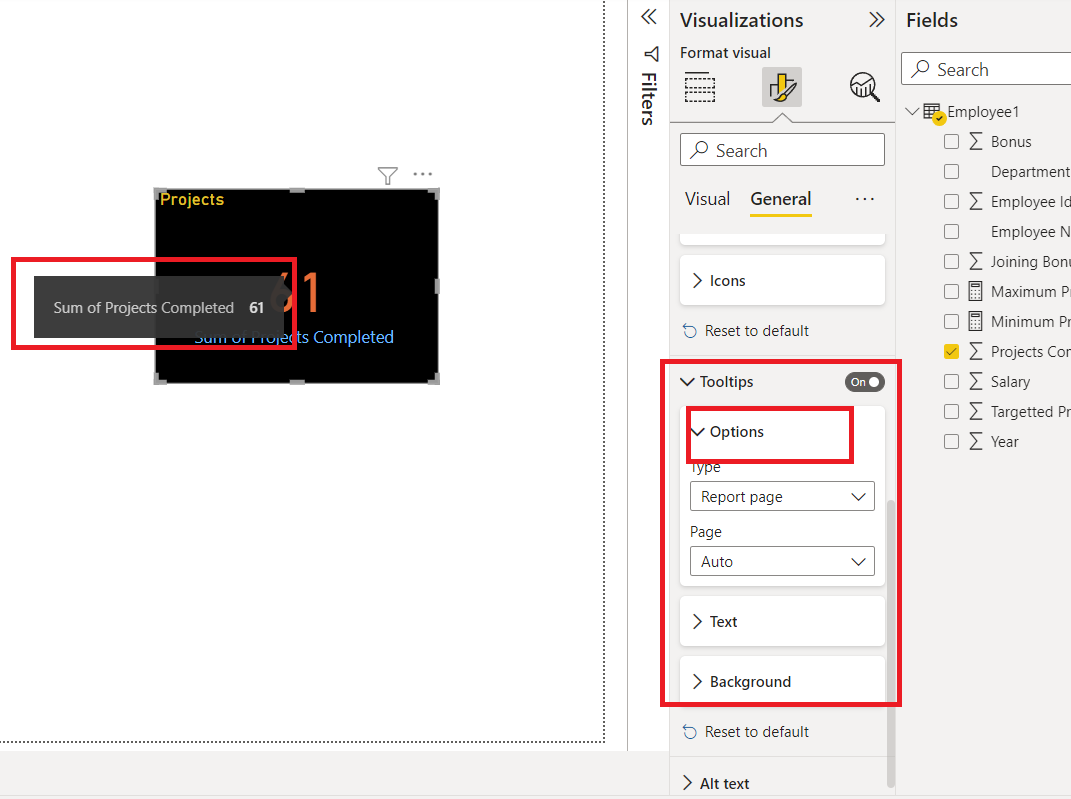Select the Employee N field name
The image size is (1071, 799).
1031,232
